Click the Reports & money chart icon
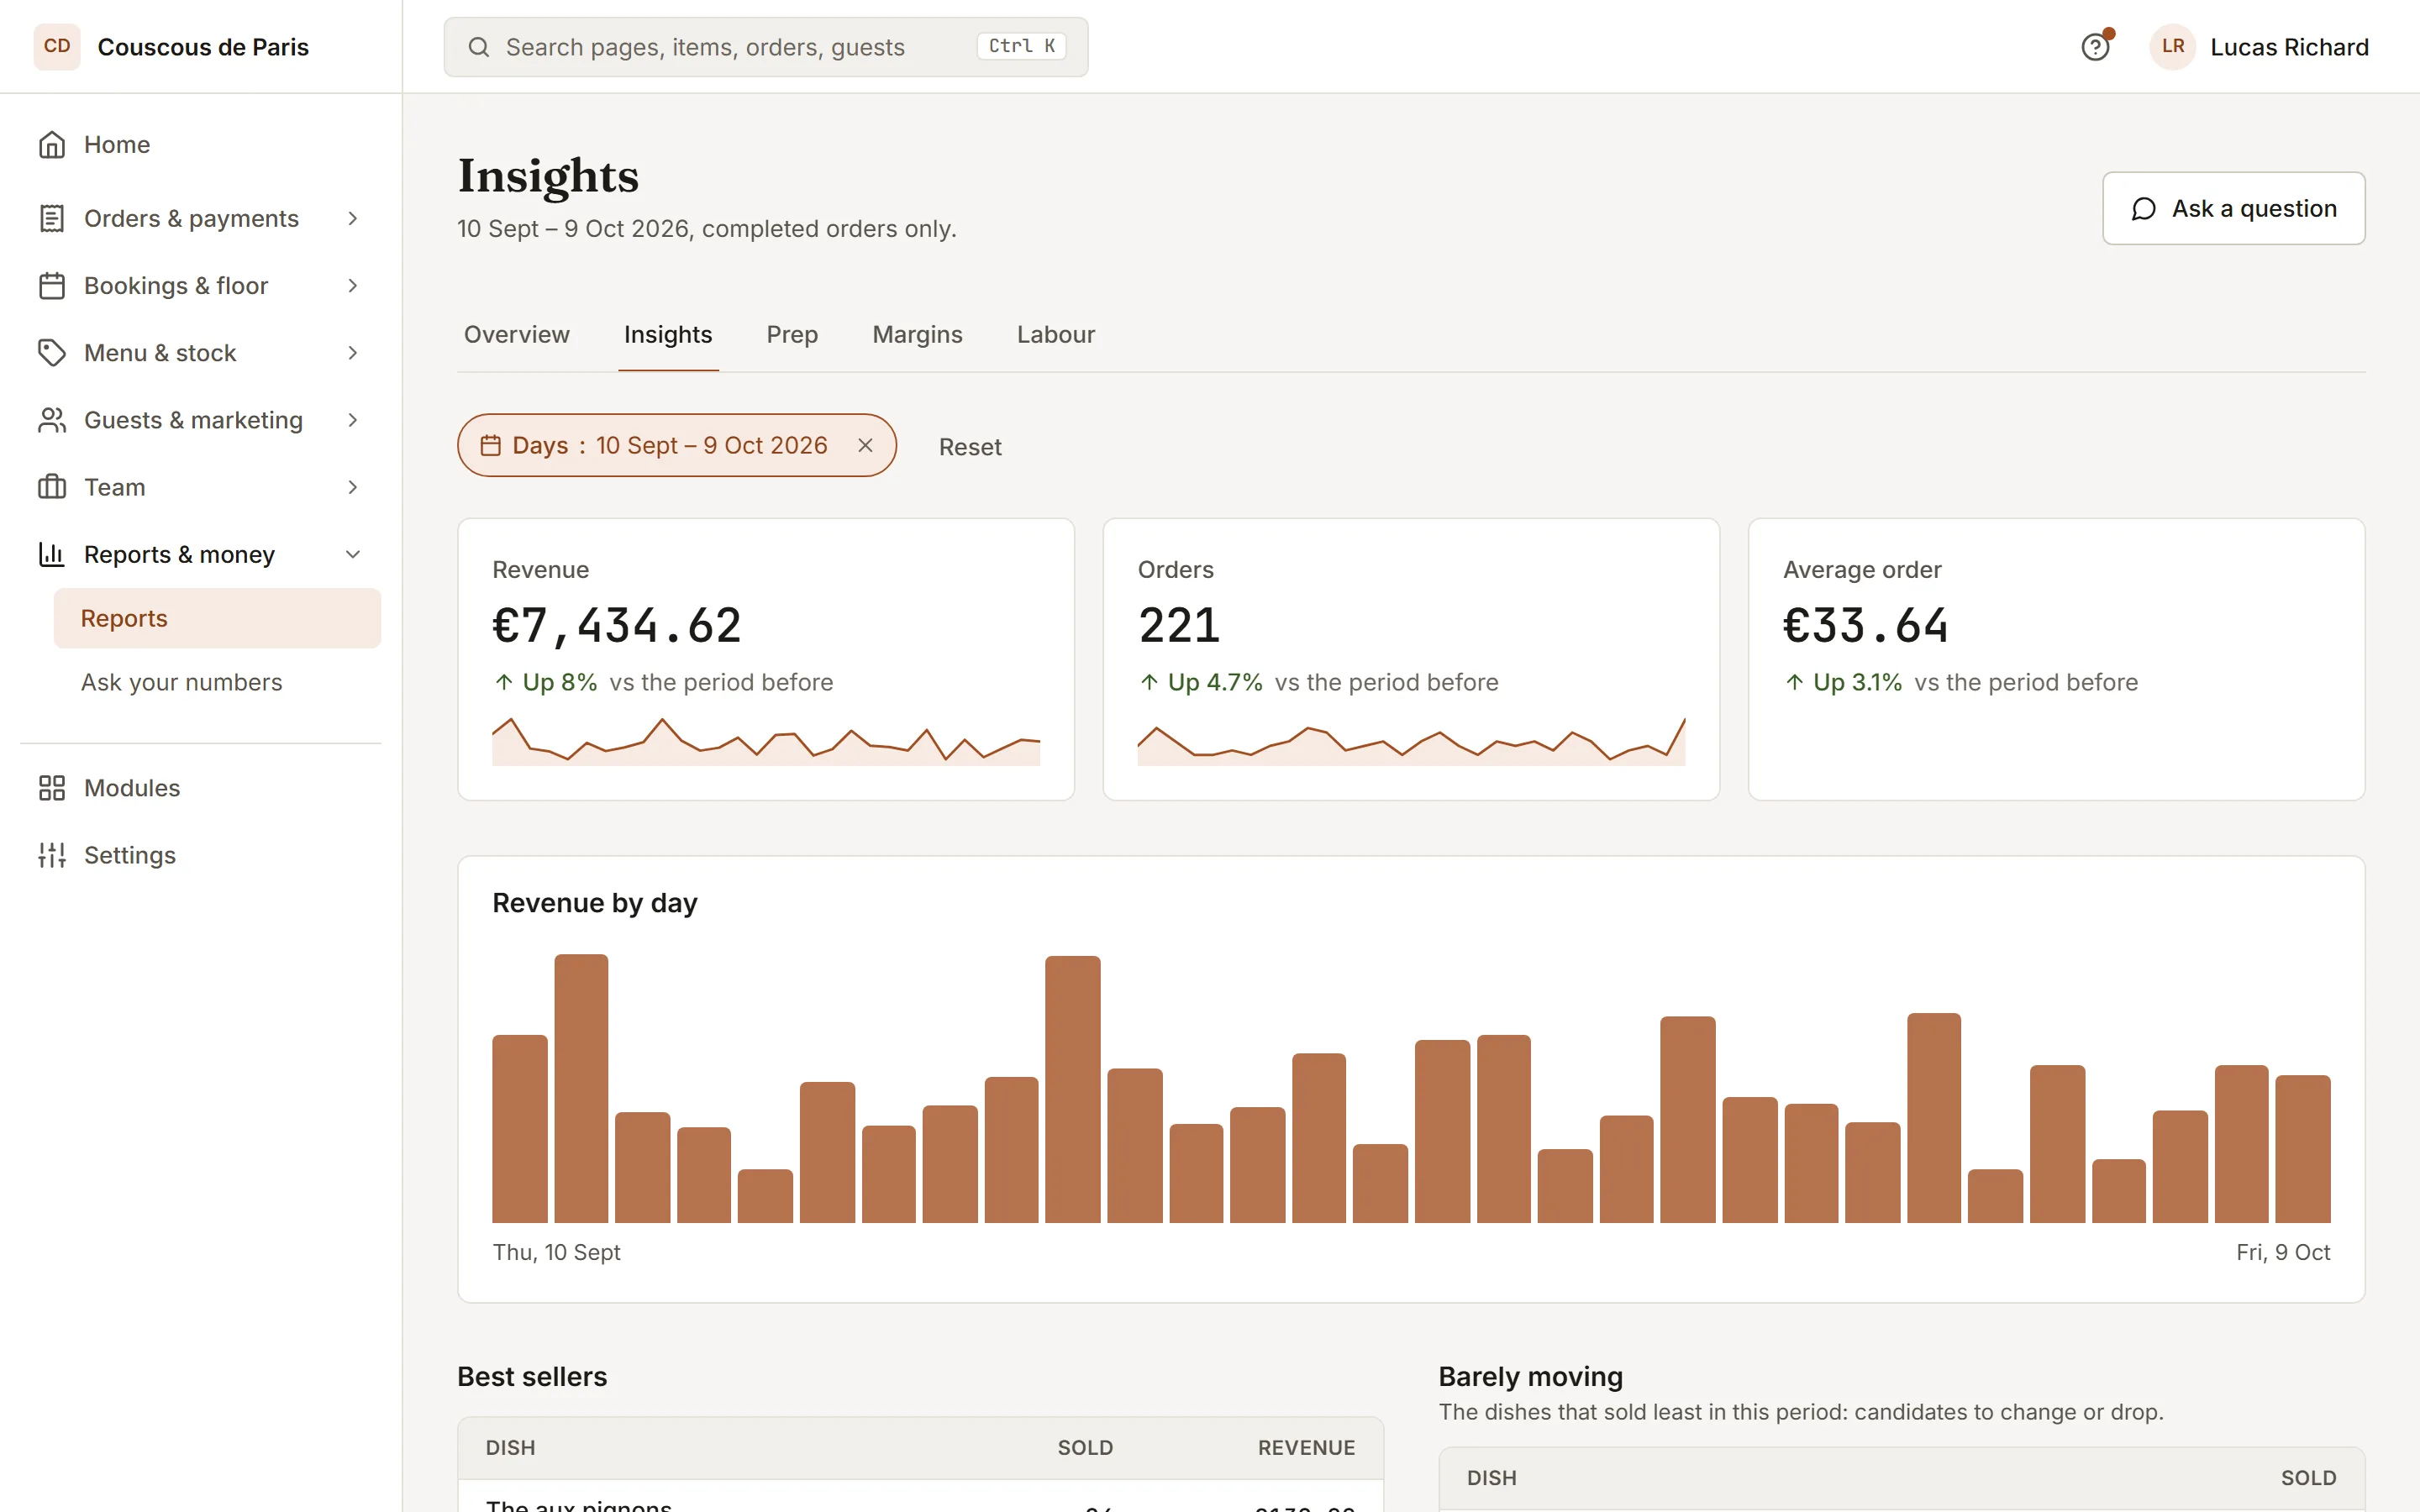The width and height of the screenshot is (2420, 1512). 52,554
